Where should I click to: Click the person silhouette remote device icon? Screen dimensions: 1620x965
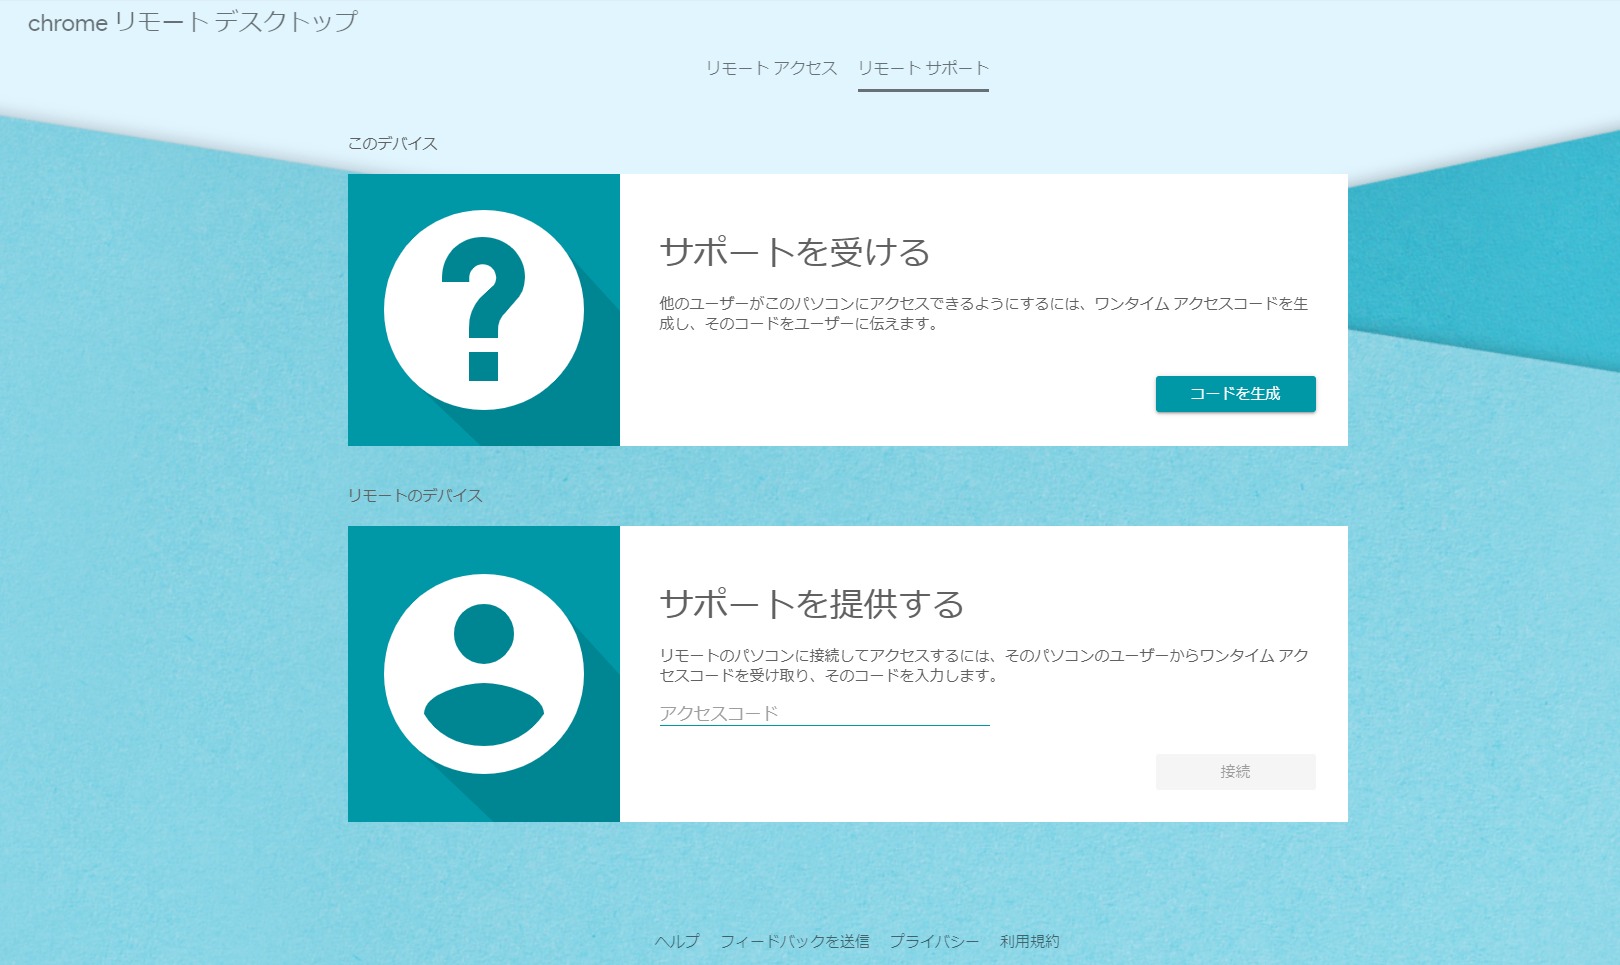pos(484,674)
